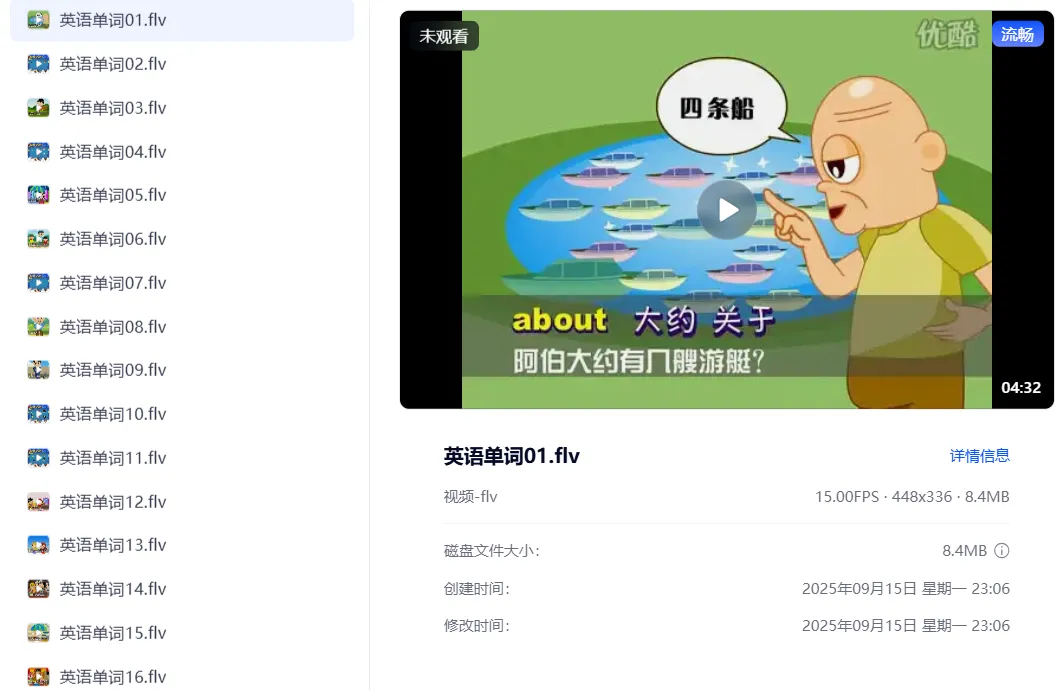1060x690 pixels.
Task: Select the highlighted 英语单词01.flv row
Action: point(182,20)
